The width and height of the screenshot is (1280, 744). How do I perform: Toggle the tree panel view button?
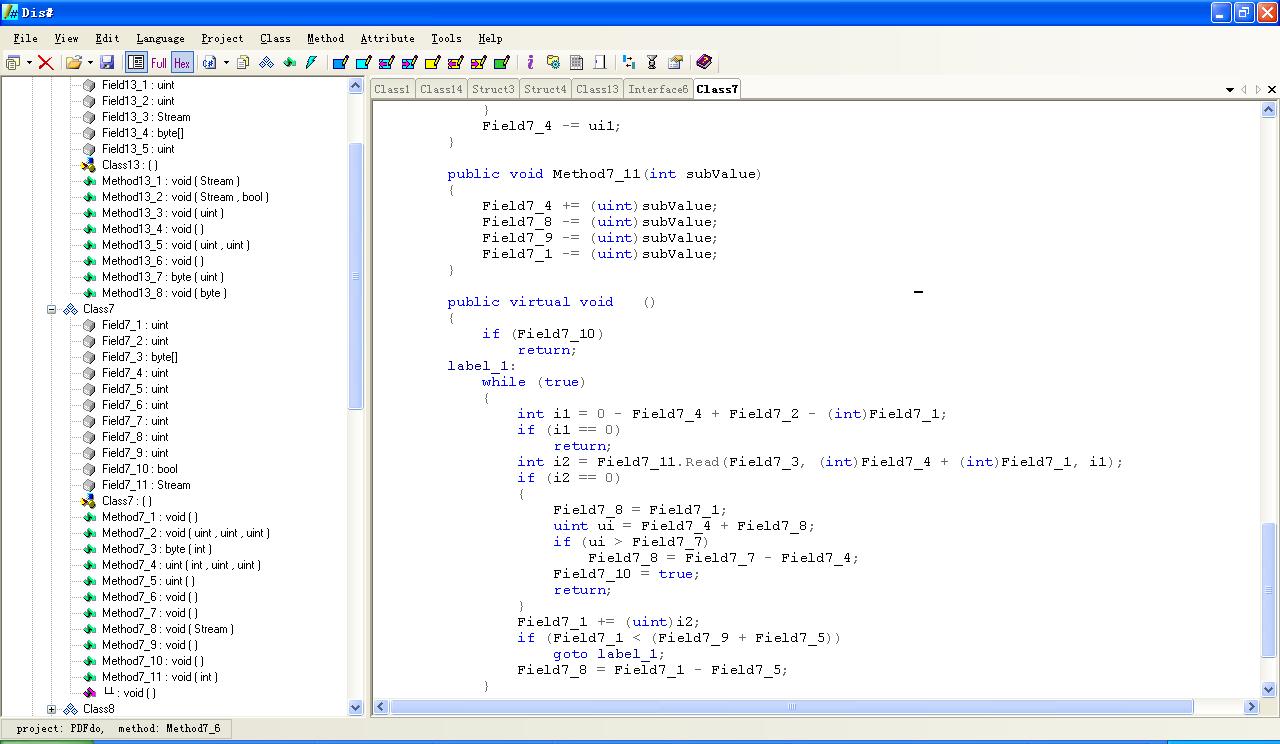click(x=136, y=63)
